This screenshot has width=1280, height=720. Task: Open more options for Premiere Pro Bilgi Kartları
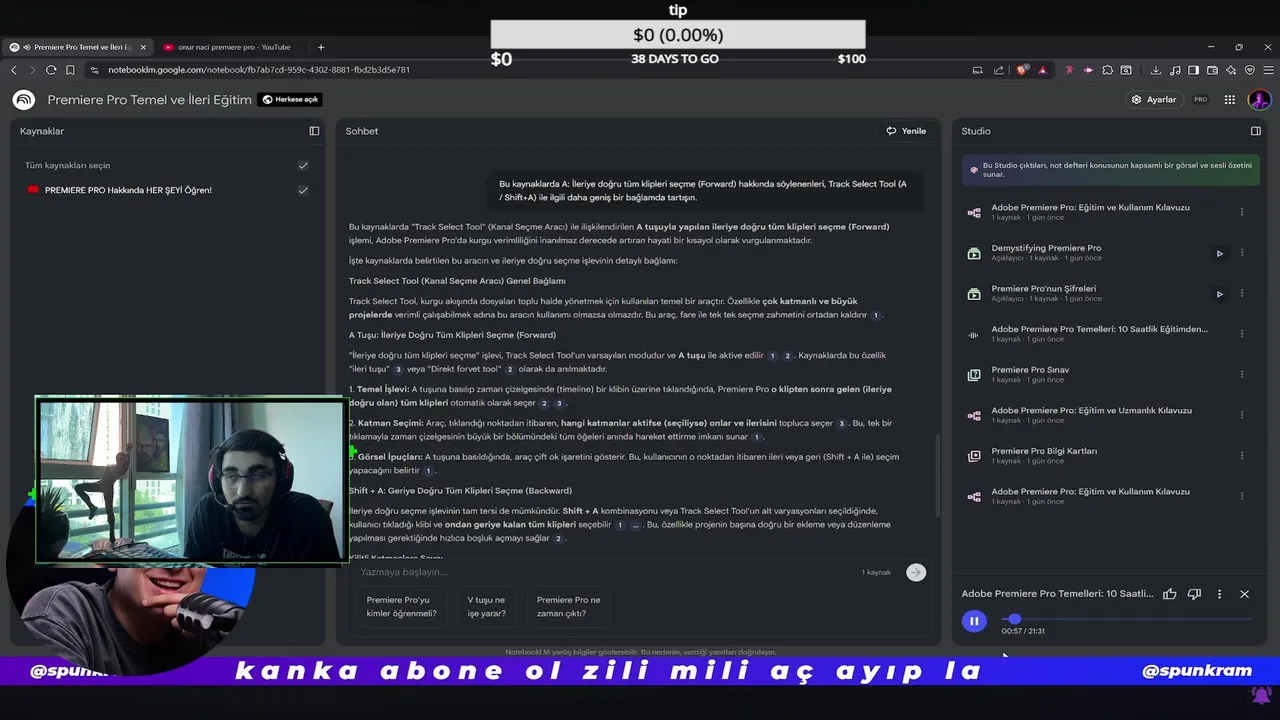tap(1242, 456)
